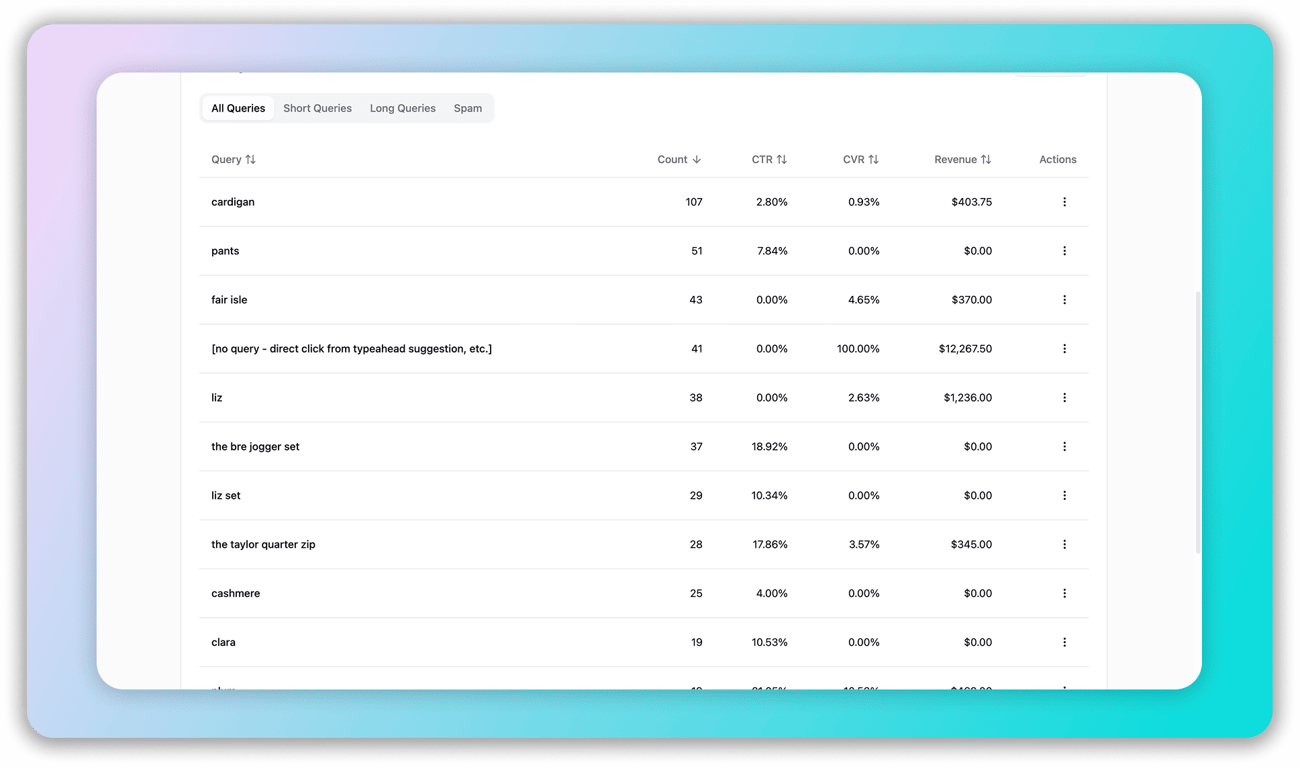The image size is (1300, 768).
Task: Sort table by CTR column
Action: (769, 160)
